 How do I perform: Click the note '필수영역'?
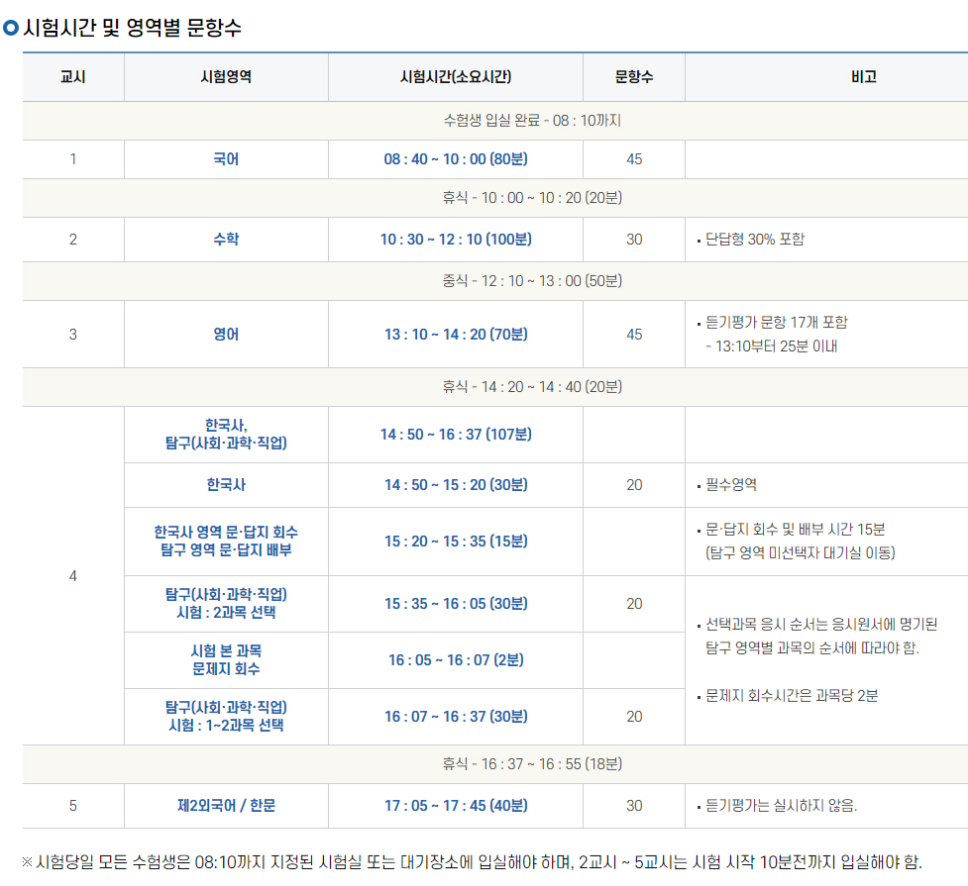coord(731,485)
